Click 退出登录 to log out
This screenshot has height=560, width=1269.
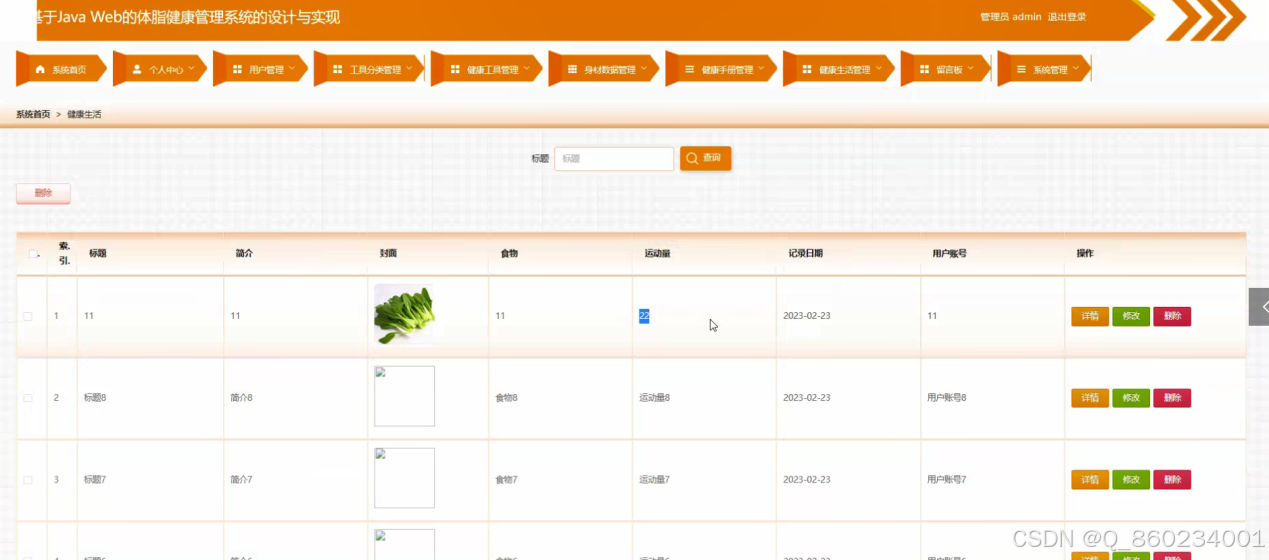click(1067, 17)
